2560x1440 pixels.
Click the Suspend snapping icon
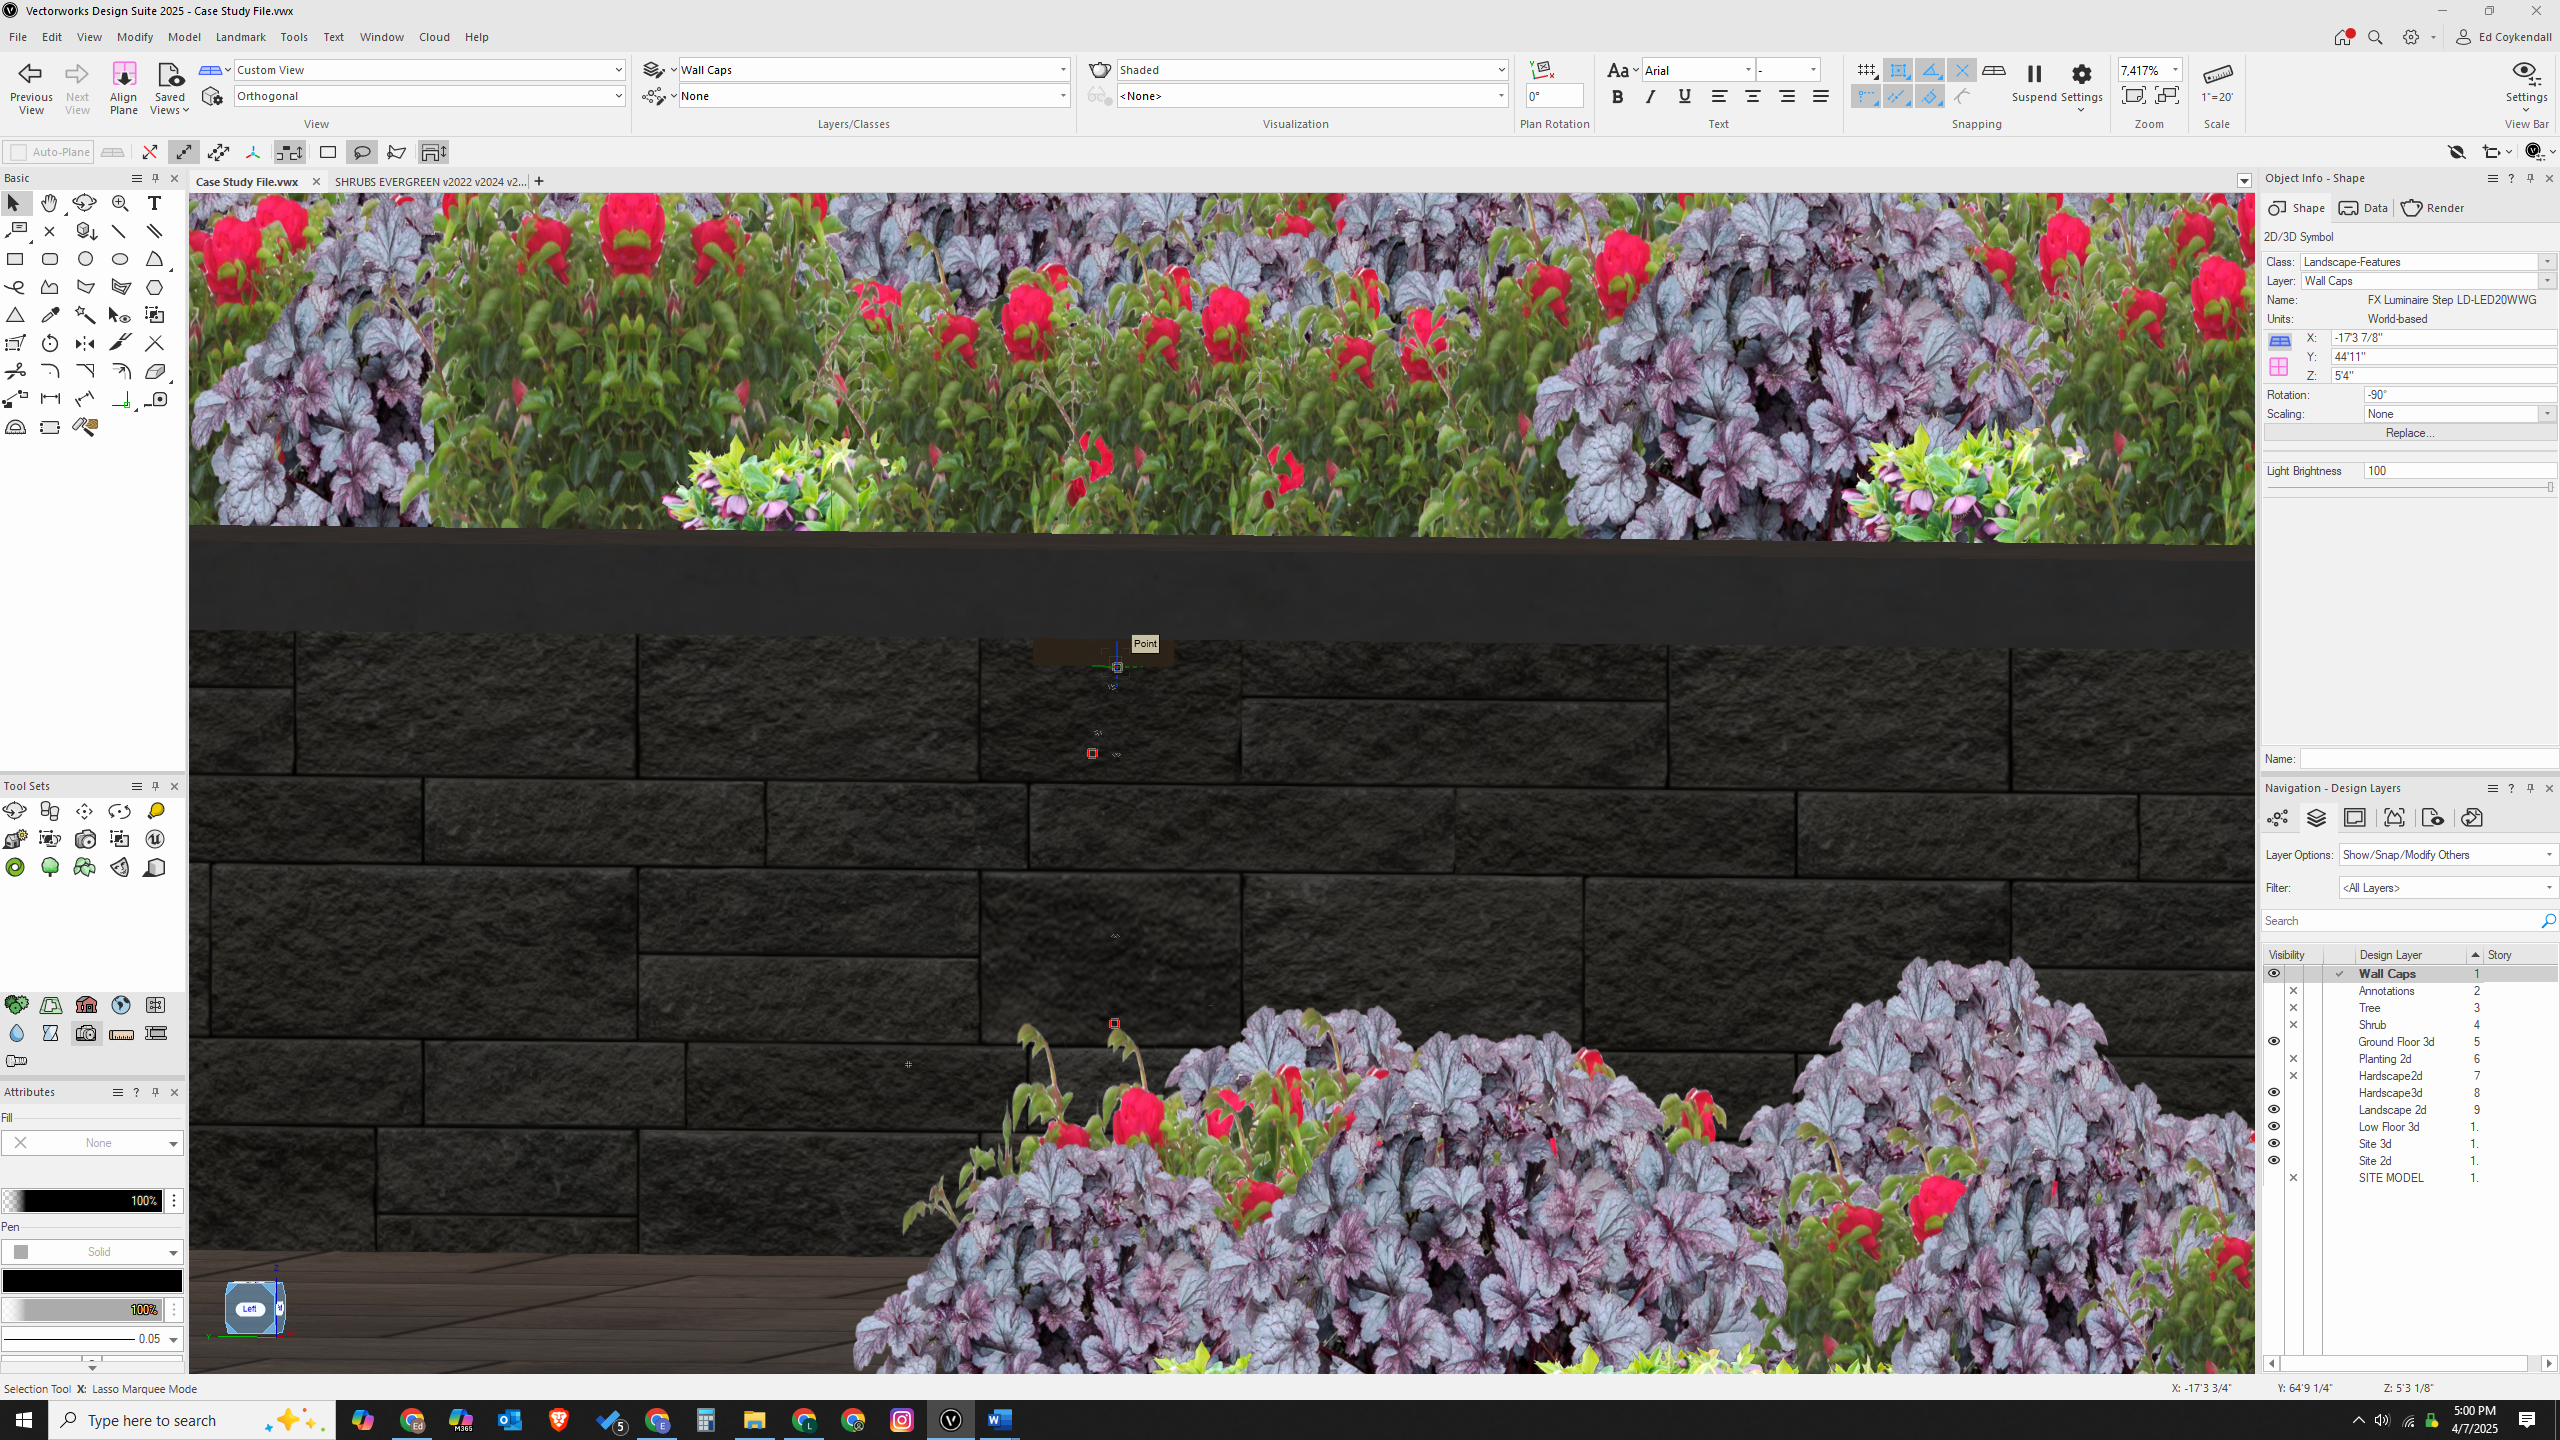click(x=2034, y=75)
